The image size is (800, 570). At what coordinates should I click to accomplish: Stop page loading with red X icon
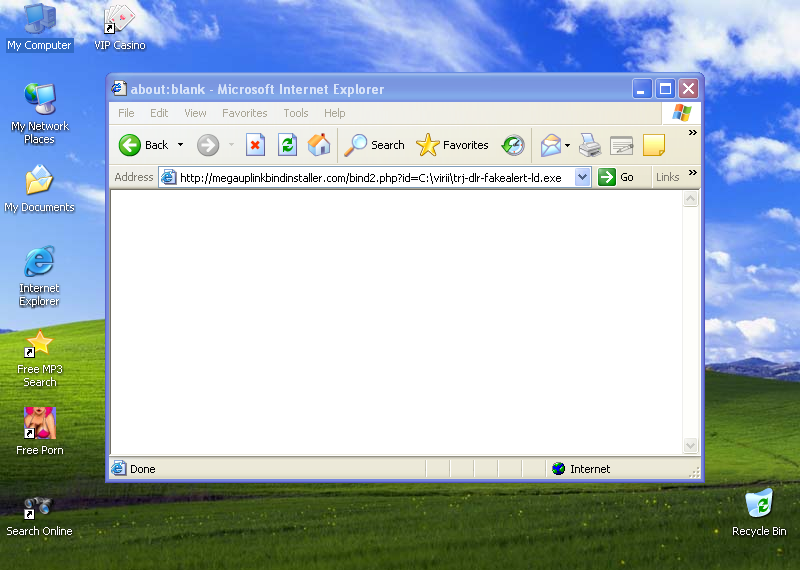tap(255, 145)
